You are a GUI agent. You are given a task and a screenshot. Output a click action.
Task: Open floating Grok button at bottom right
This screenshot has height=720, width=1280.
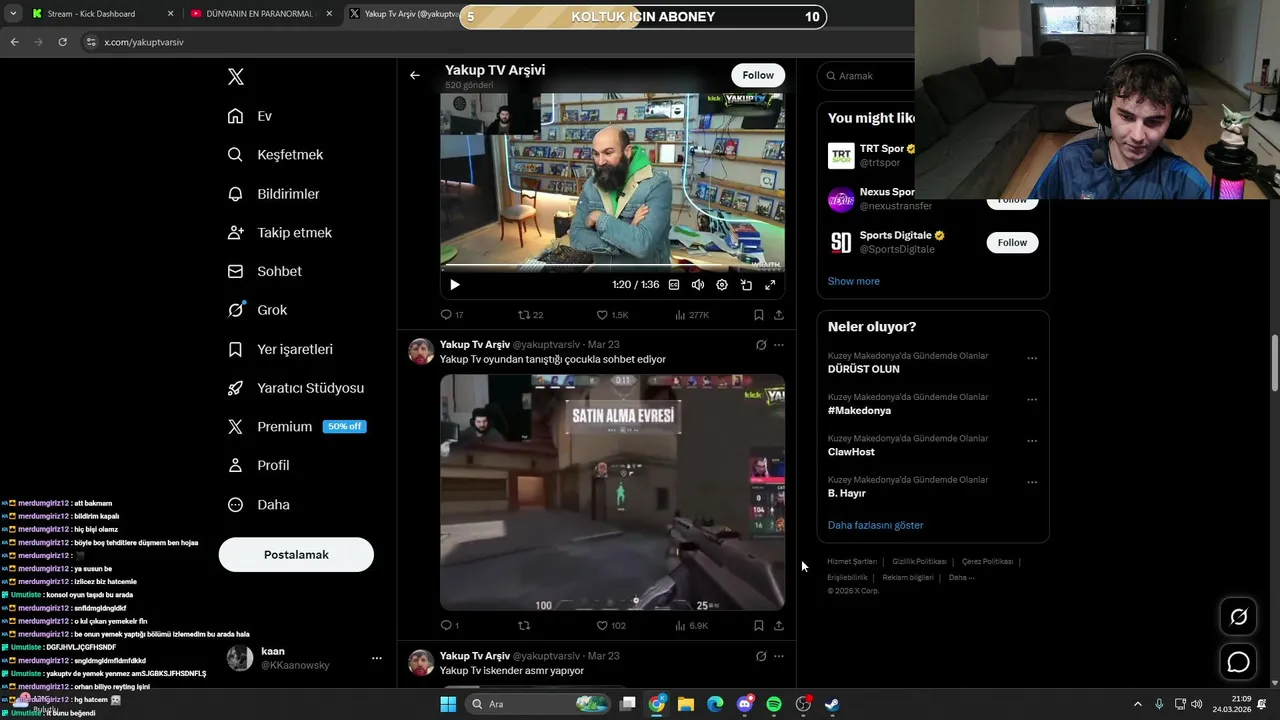click(x=1238, y=617)
